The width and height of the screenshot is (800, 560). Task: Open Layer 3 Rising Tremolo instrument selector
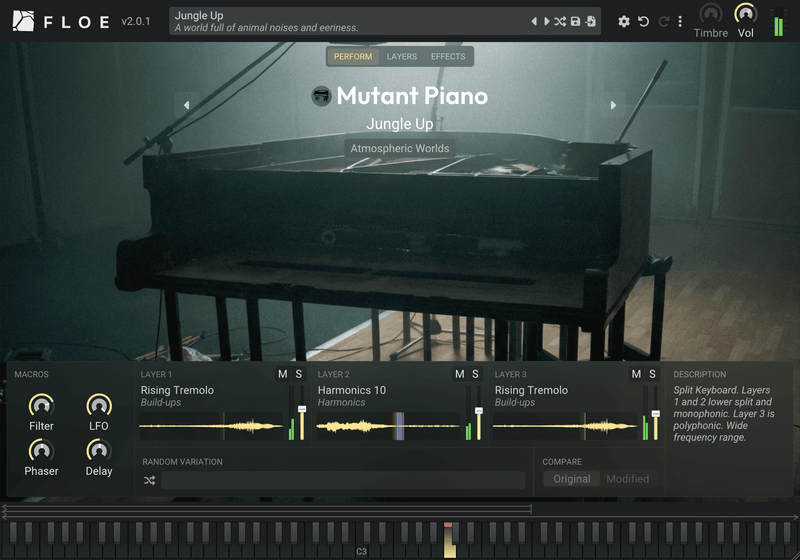click(531, 390)
